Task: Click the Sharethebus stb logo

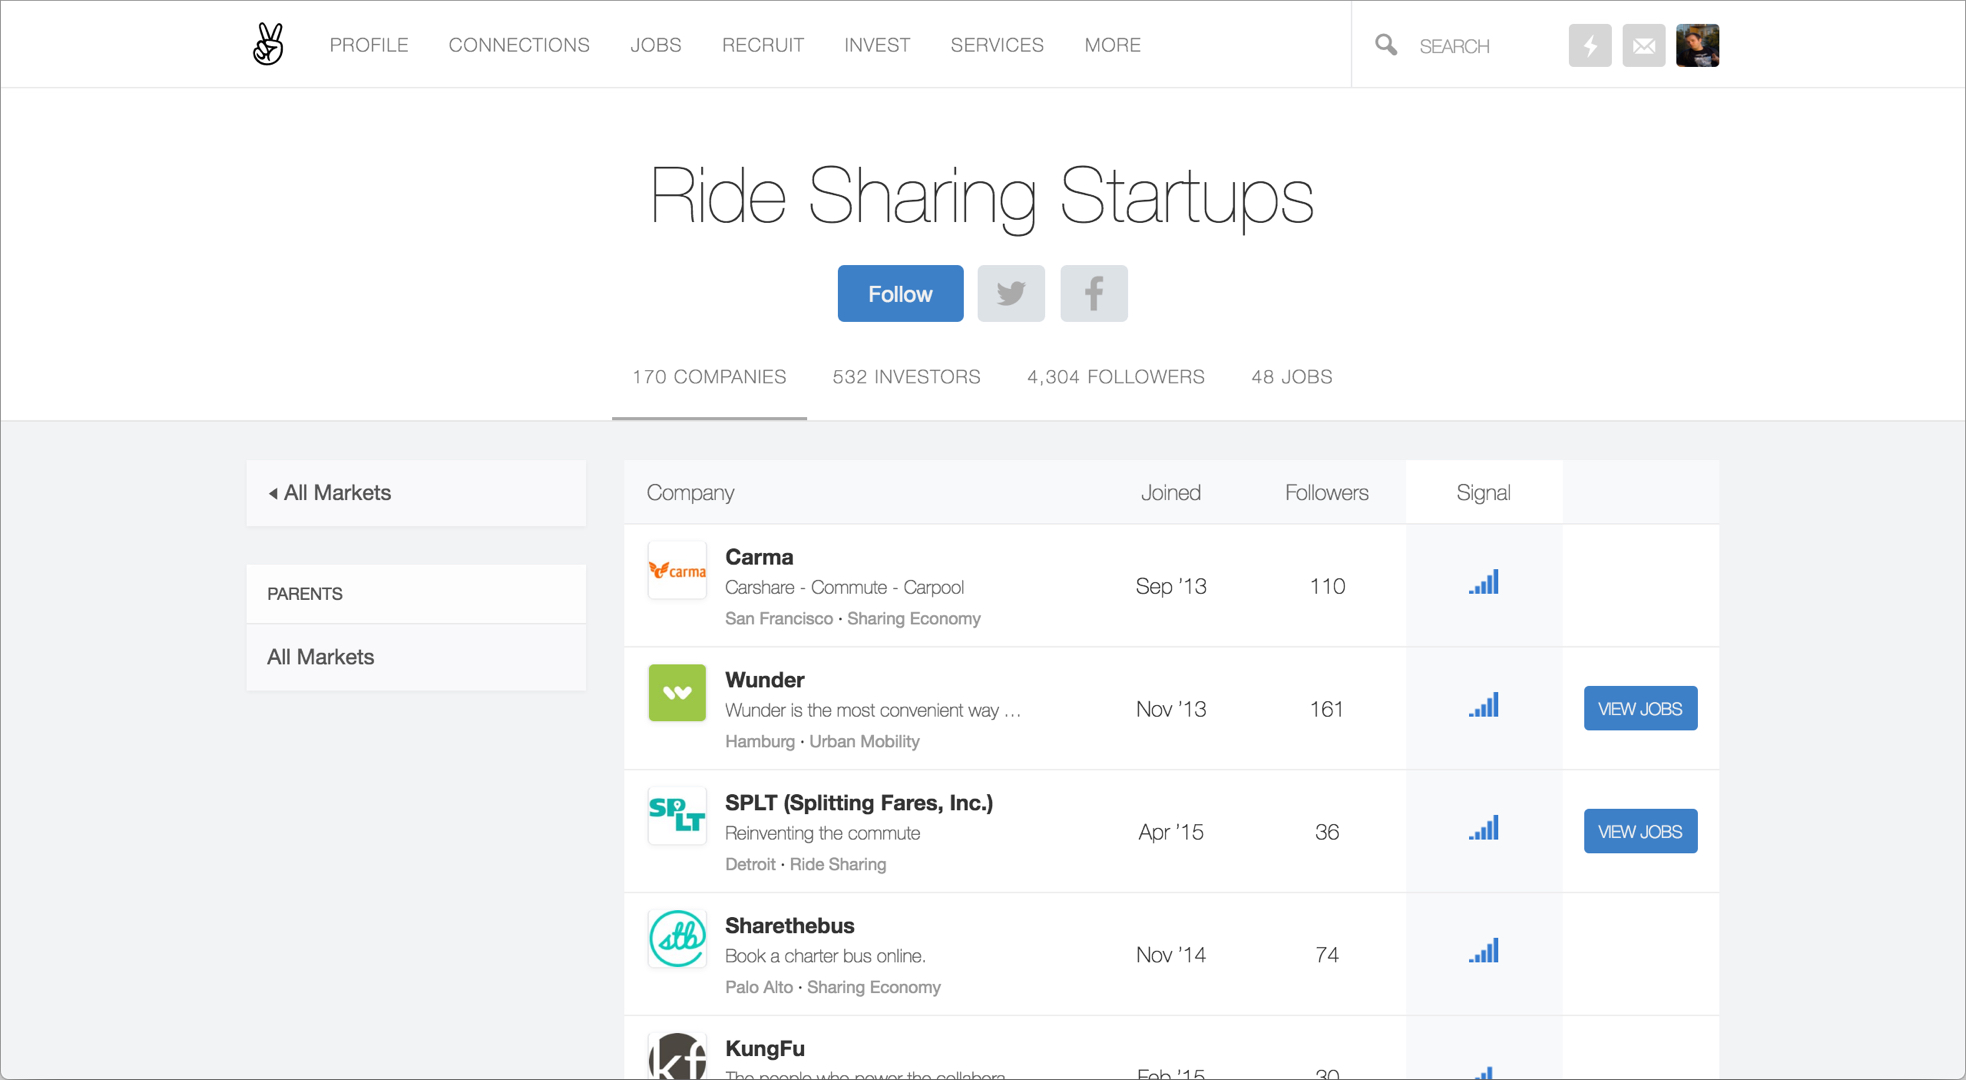Action: click(677, 939)
